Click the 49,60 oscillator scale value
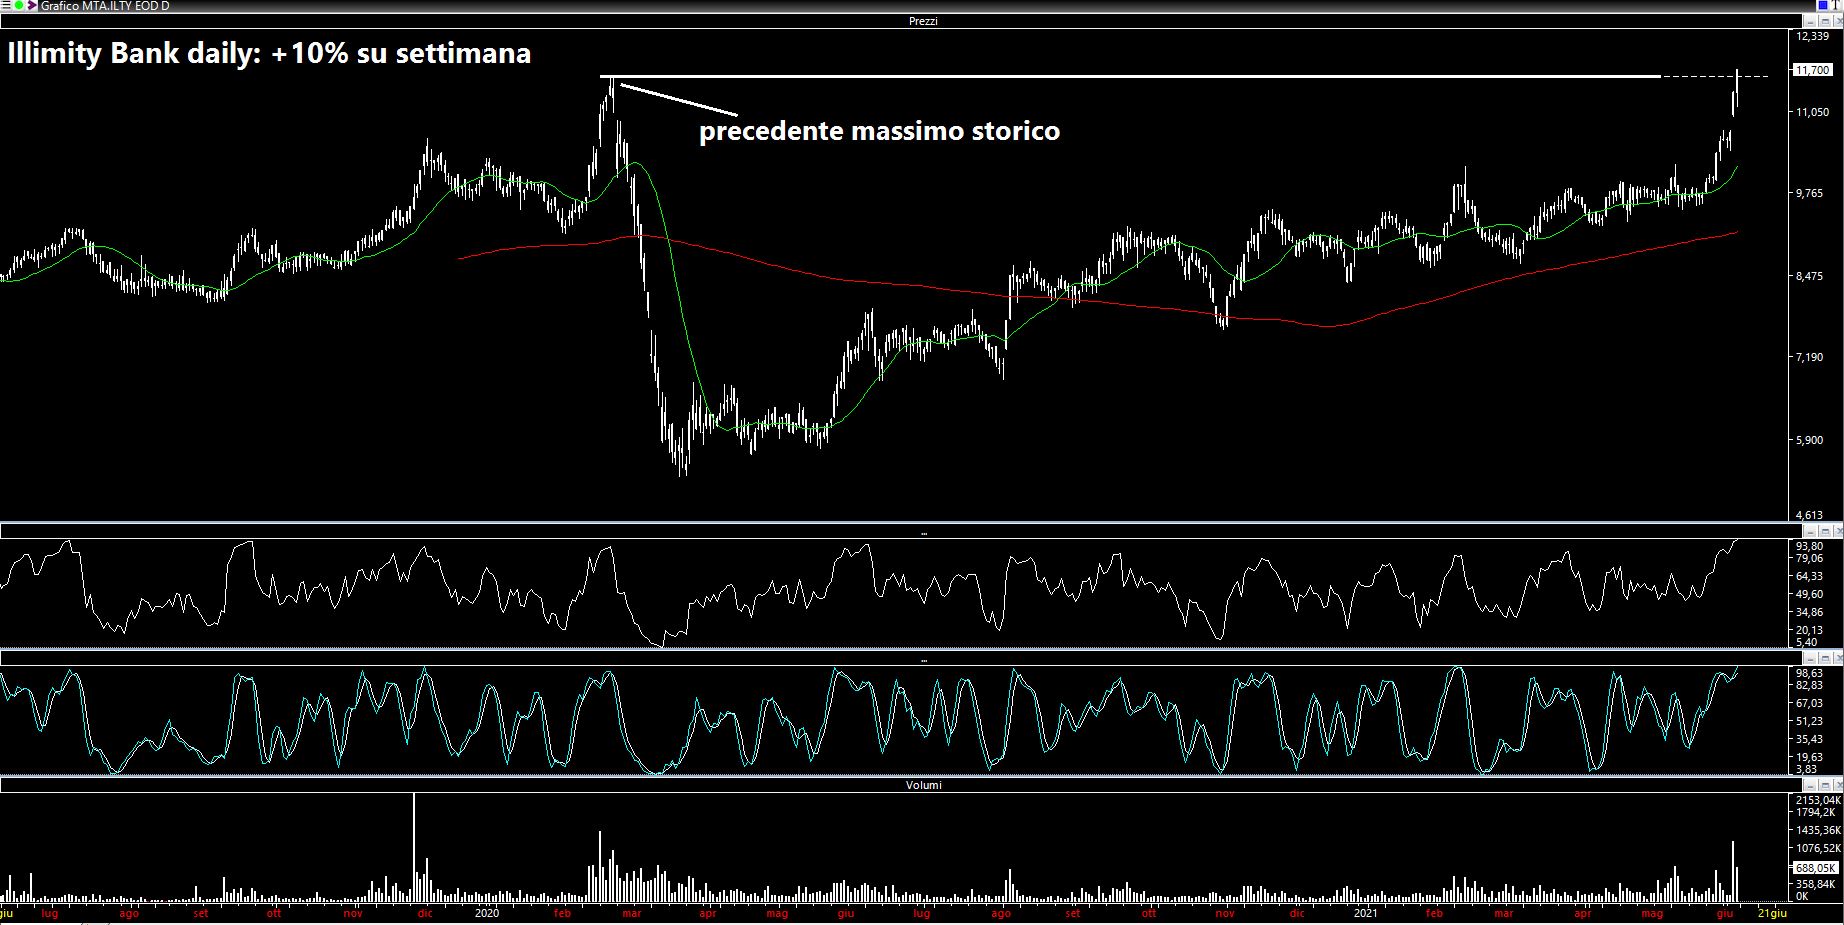Screen dimensions: 1844x925 pos(1809,594)
